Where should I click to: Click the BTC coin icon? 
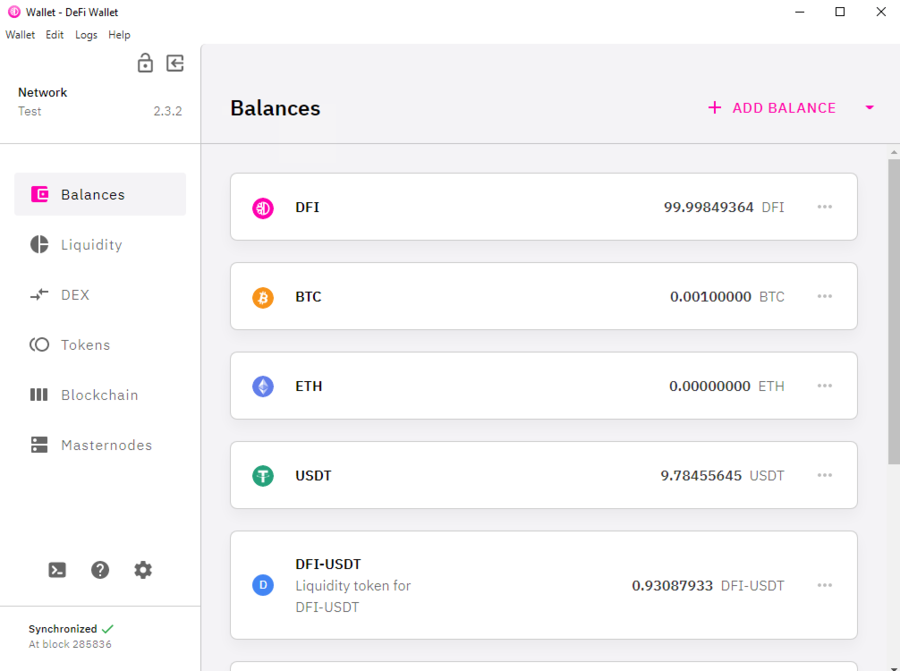click(263, 296)
